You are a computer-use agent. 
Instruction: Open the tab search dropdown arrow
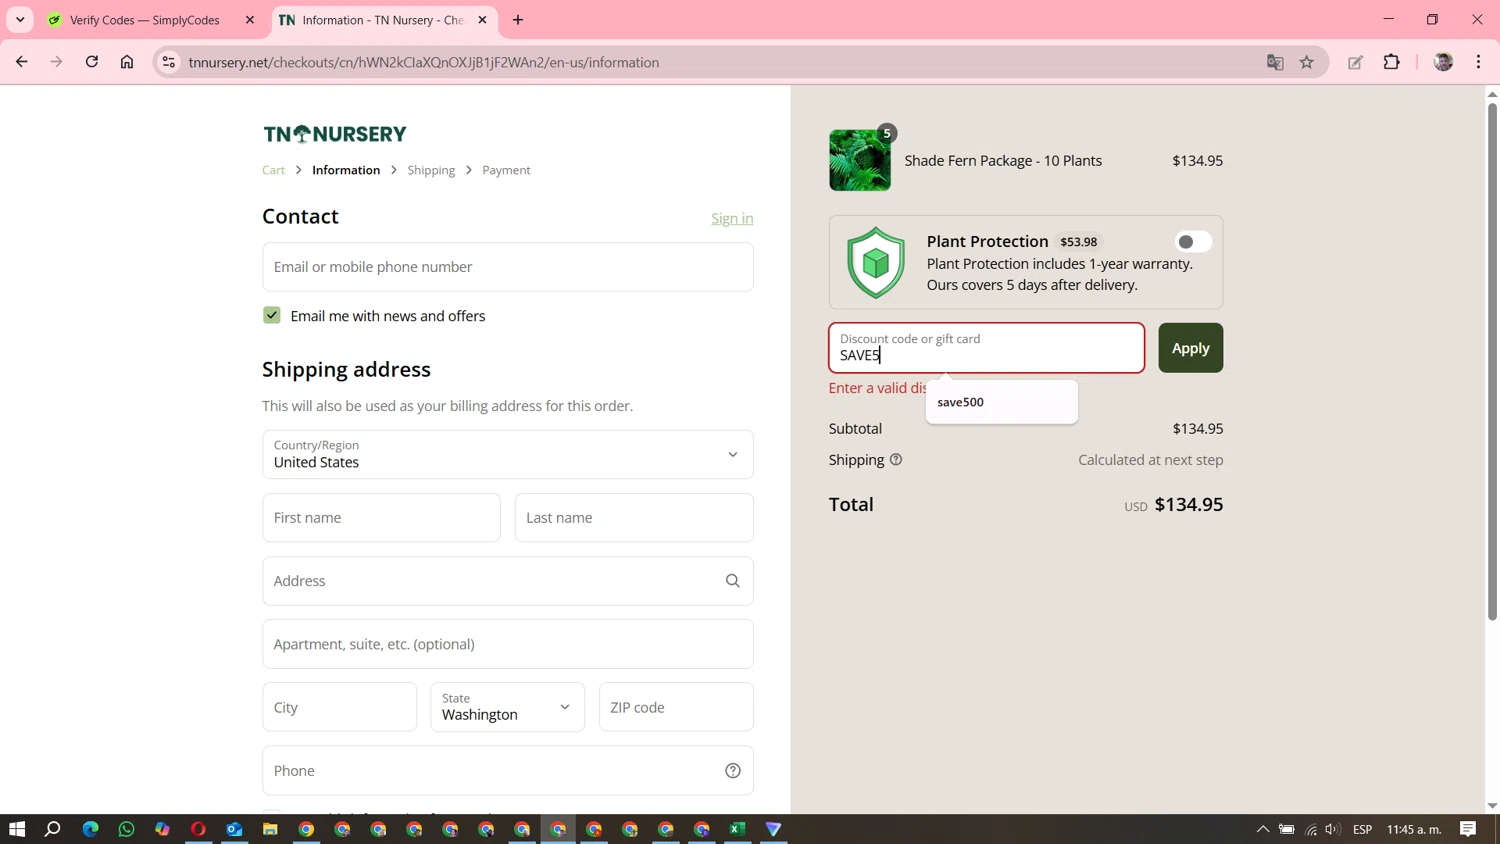20,20
